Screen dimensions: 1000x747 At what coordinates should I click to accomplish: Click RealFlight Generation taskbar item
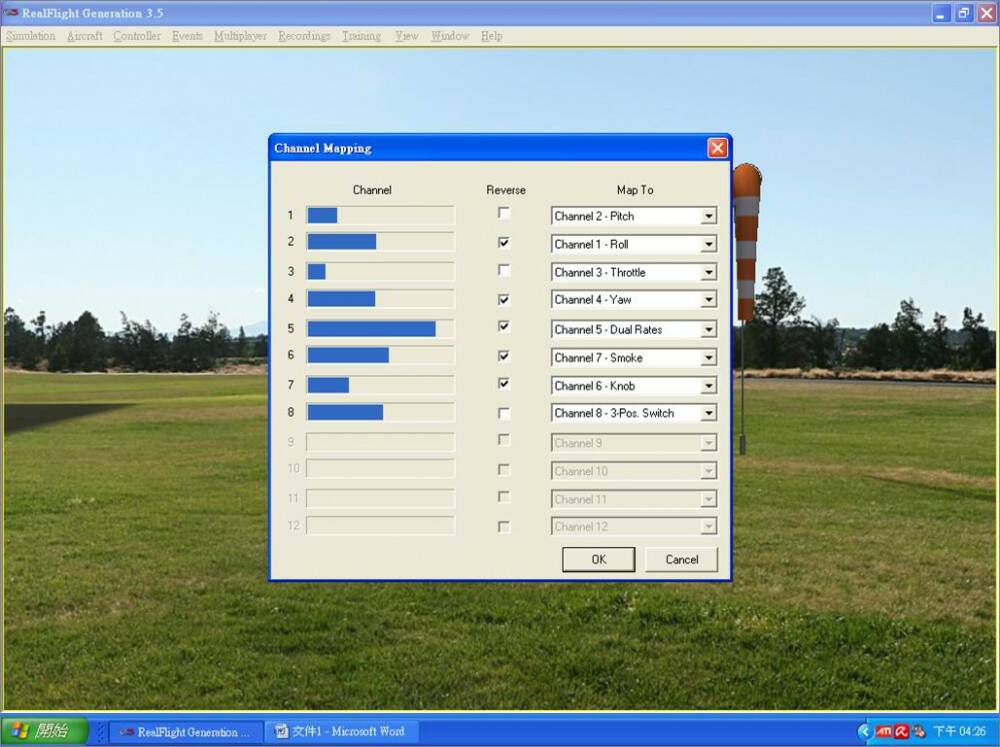tap(186, 731)
